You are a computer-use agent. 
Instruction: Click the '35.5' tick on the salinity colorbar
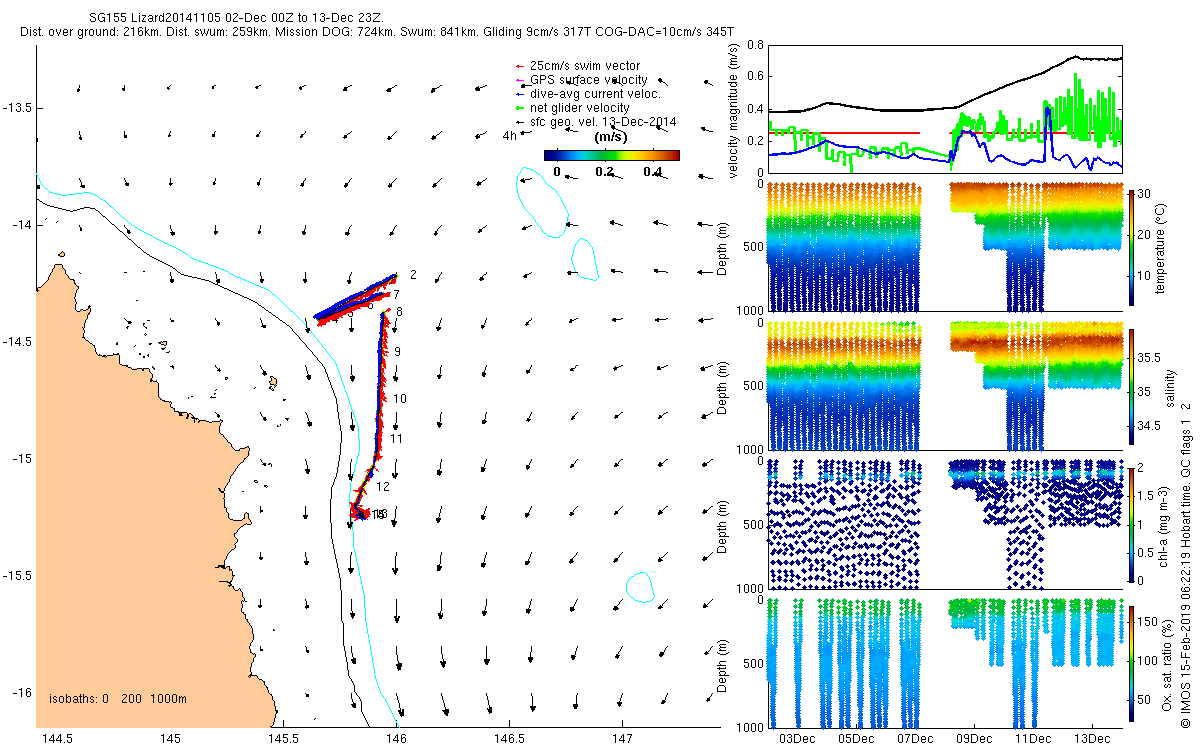pyautogui.click(x=1151, y=356)
